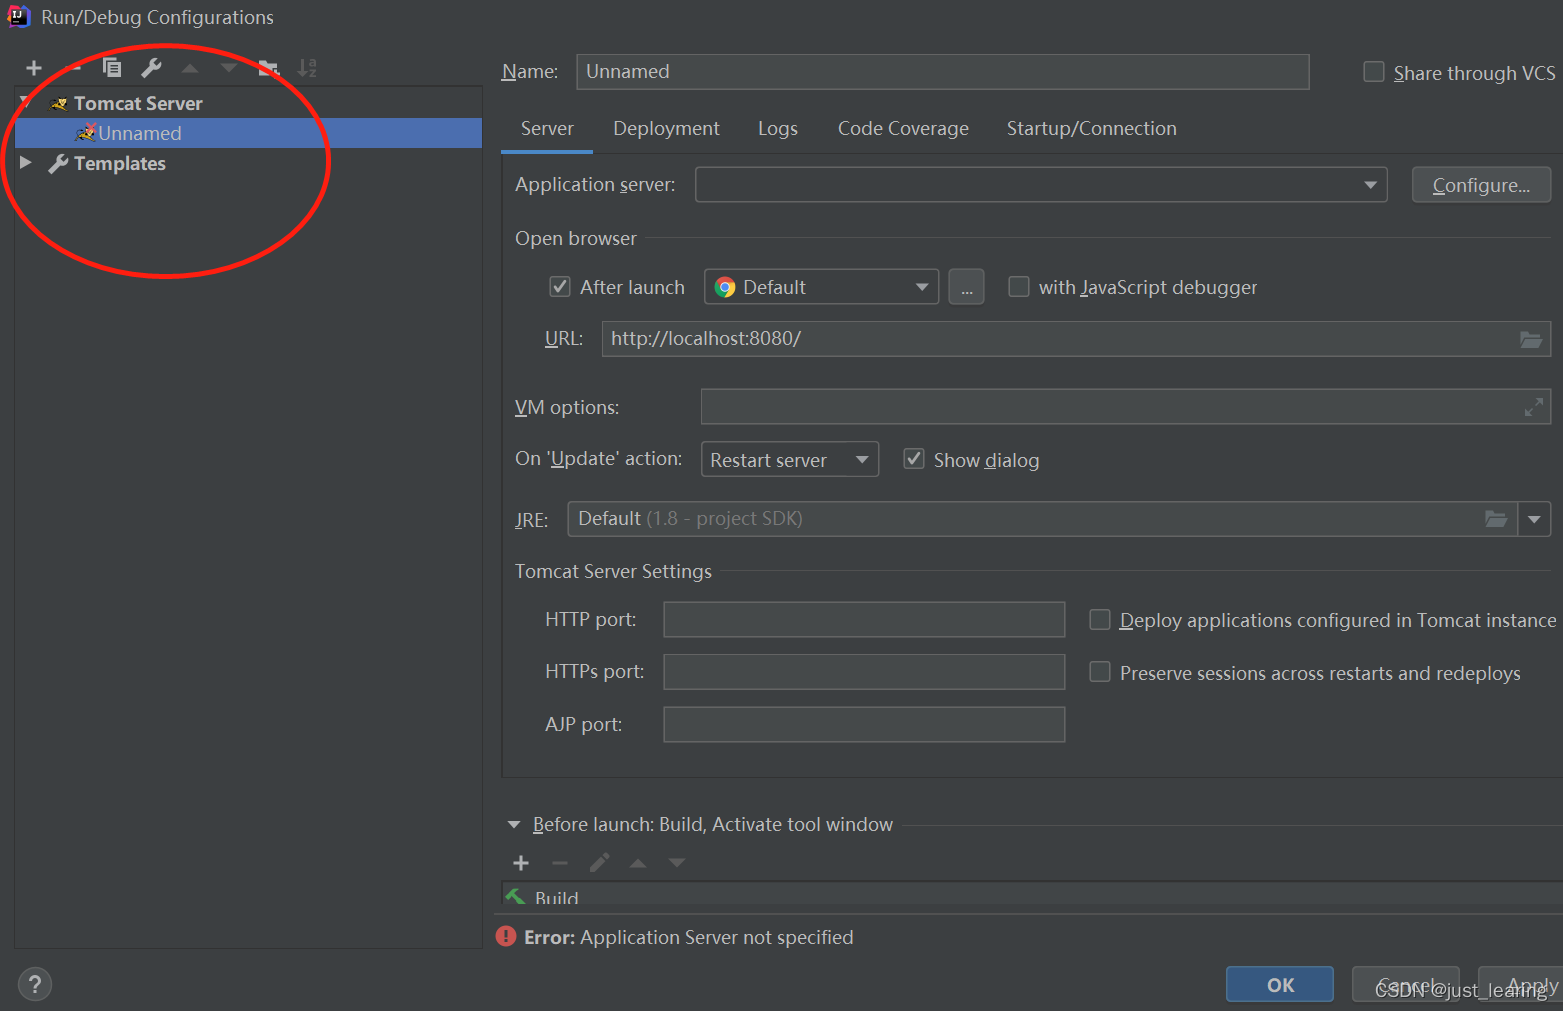Click the HTTP port field

coord(864,620)
